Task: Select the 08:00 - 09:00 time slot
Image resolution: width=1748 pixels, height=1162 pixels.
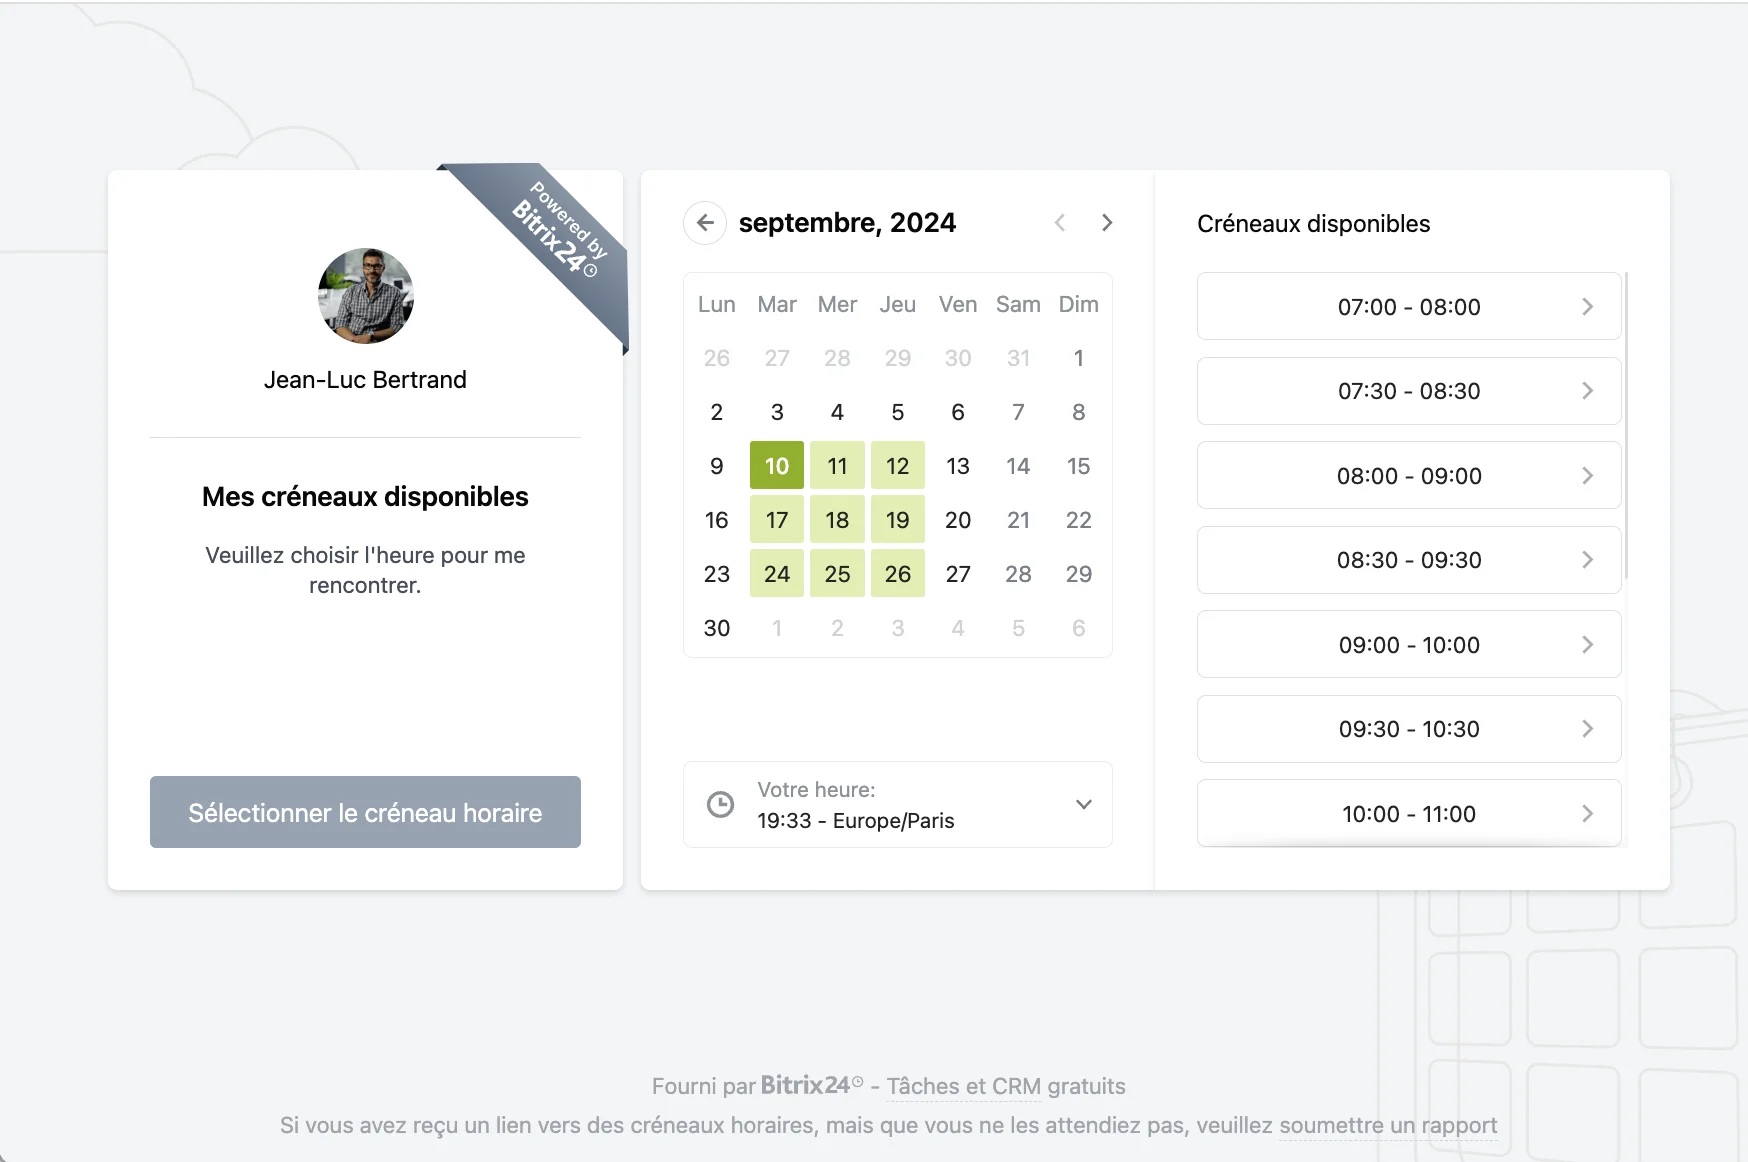Action: click(x=1408, y=476)
